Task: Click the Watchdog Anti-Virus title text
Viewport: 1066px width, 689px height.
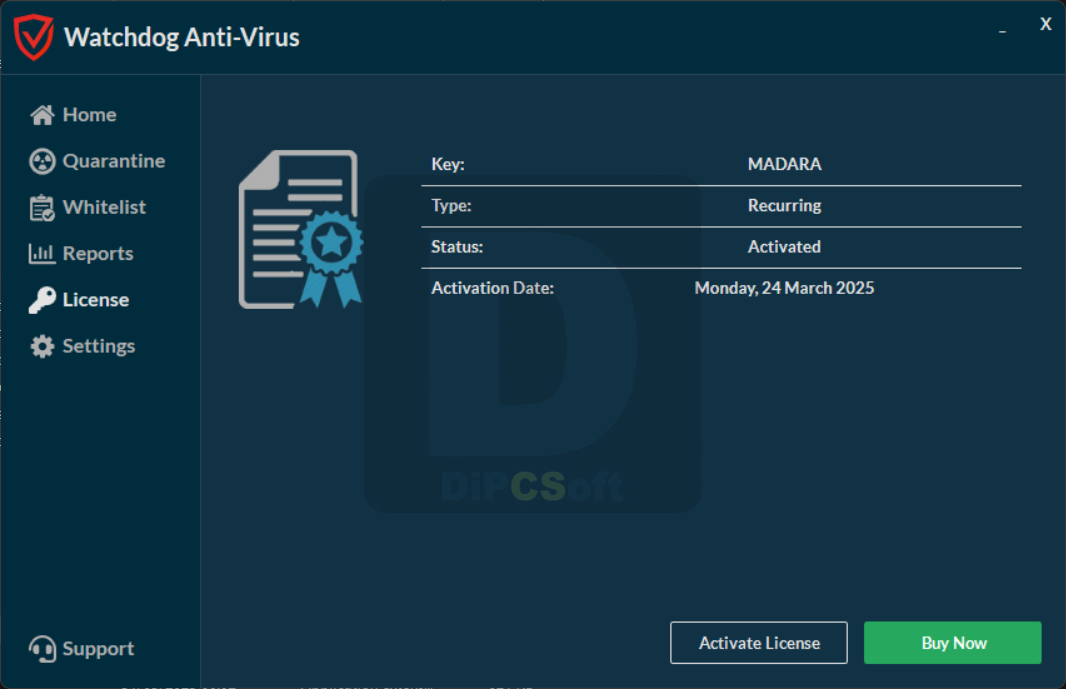Action: pyautogui.click(x=182, y=37)
